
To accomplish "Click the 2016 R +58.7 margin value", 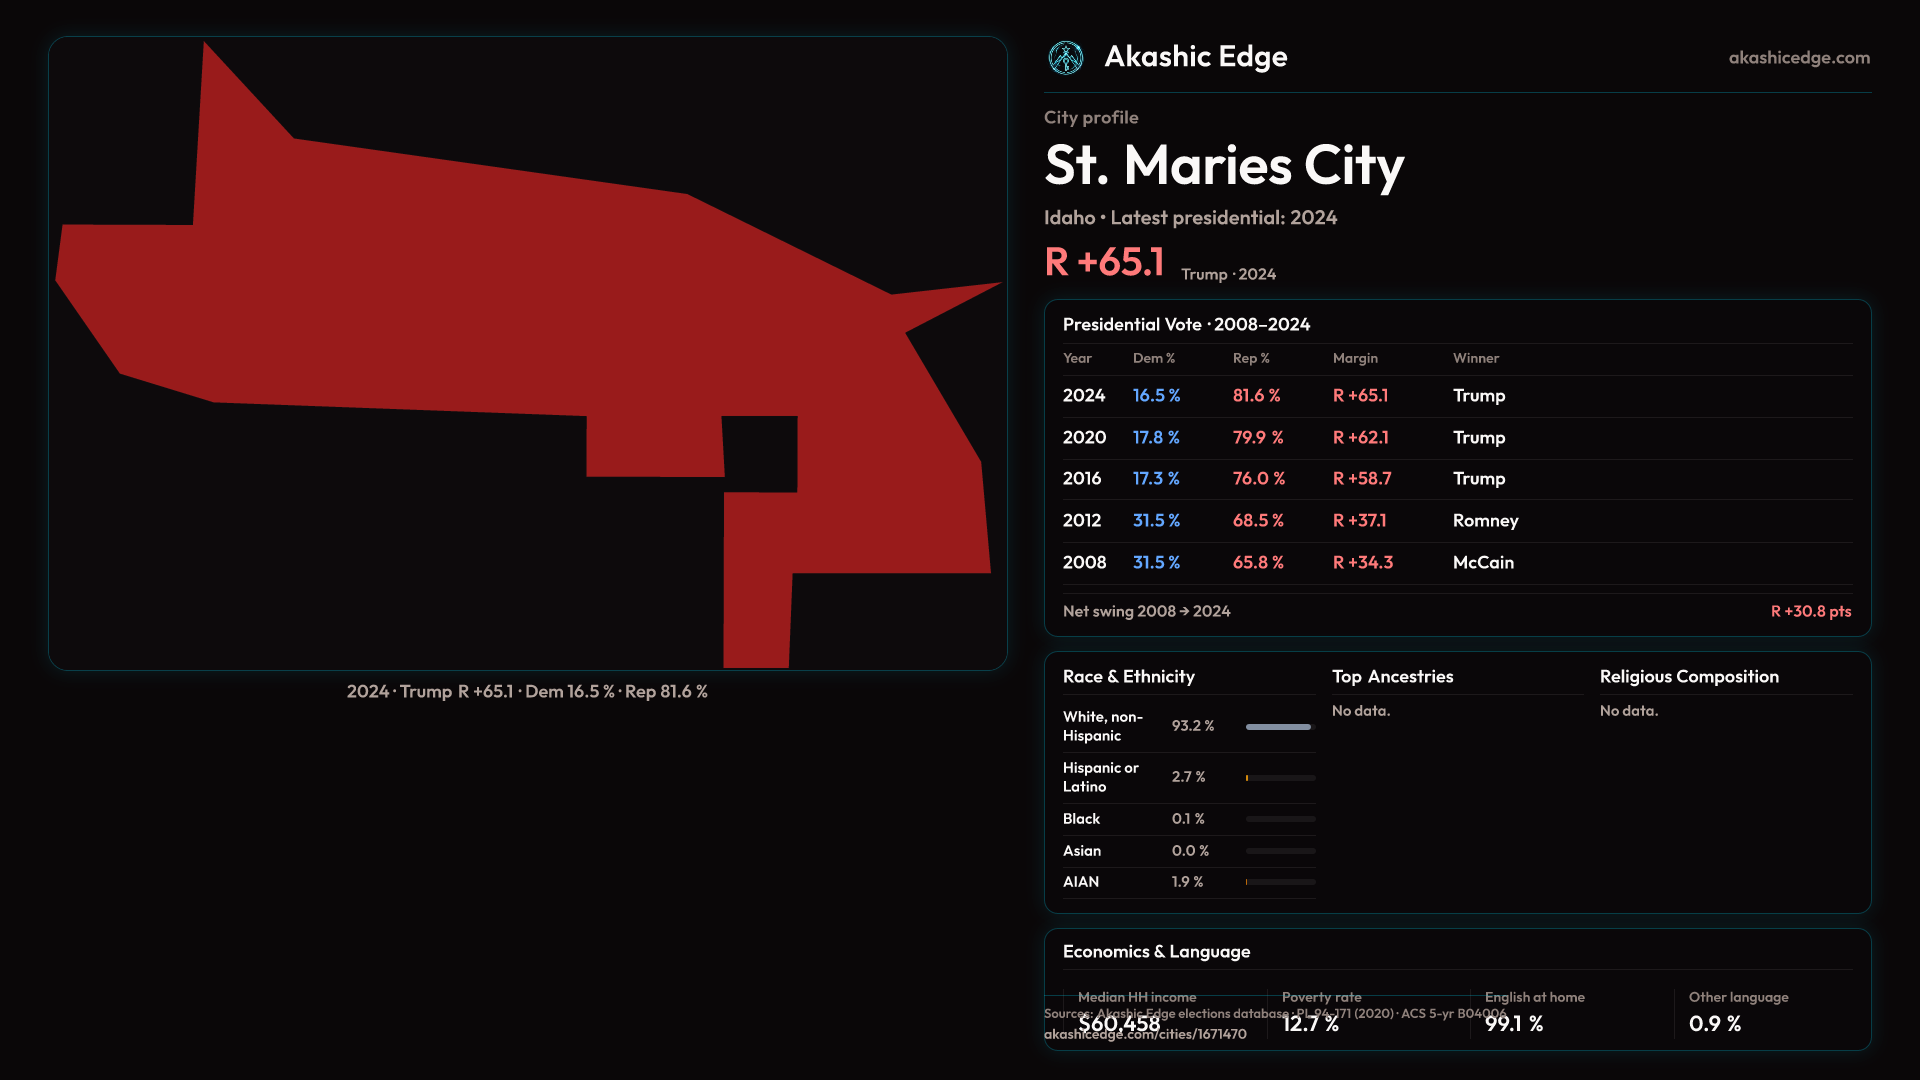I will pyautogui.click(x=1361, y=479).
